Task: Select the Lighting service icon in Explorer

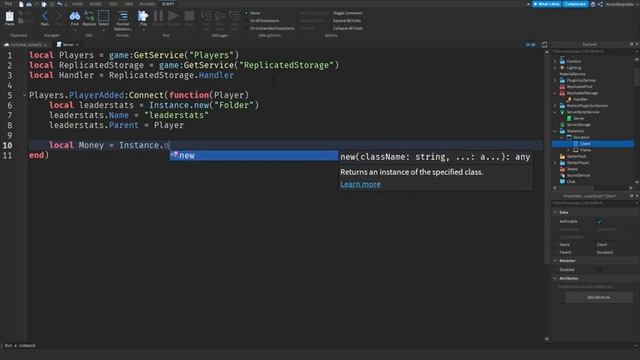Action: pyautogui.click(x=562, y=68)
